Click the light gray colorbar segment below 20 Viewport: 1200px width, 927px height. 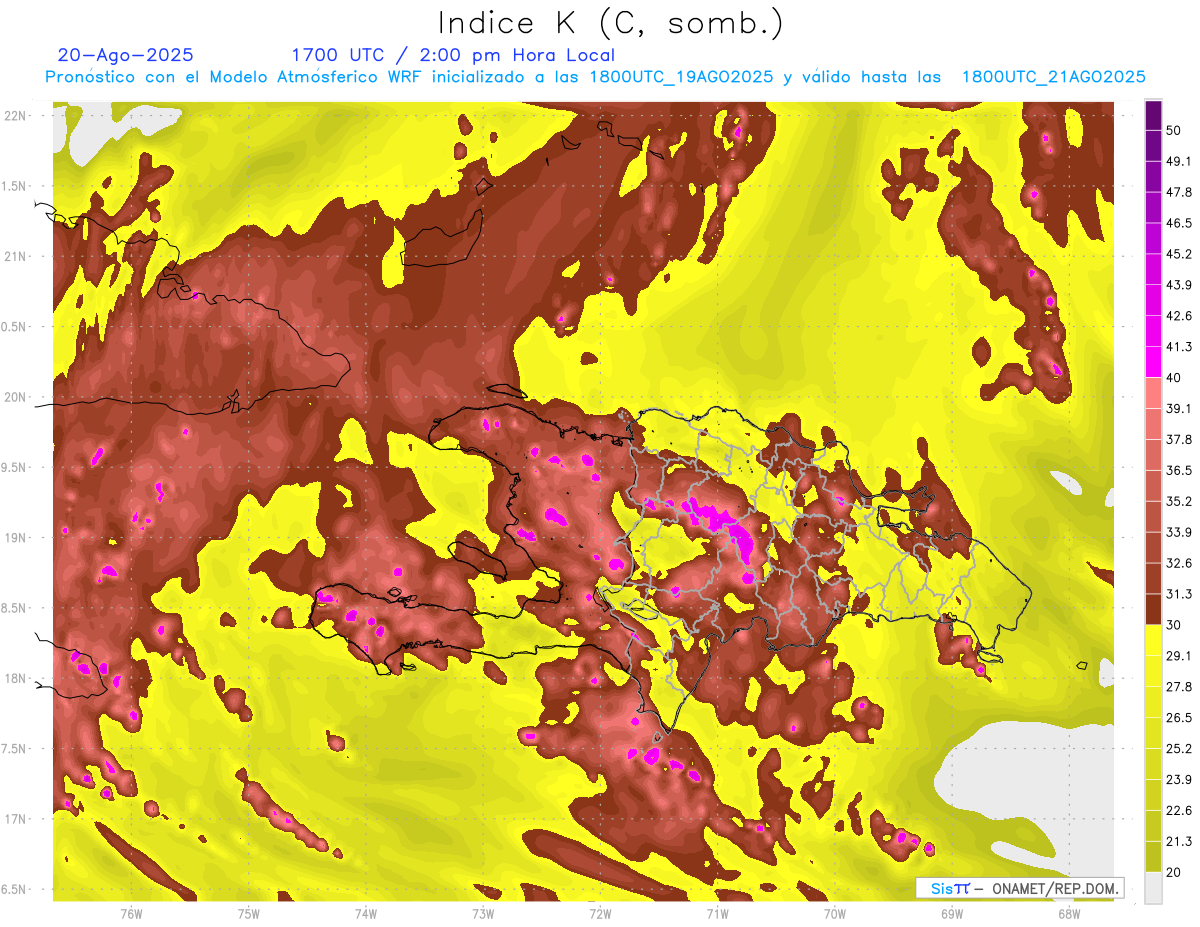[1153, 887]
